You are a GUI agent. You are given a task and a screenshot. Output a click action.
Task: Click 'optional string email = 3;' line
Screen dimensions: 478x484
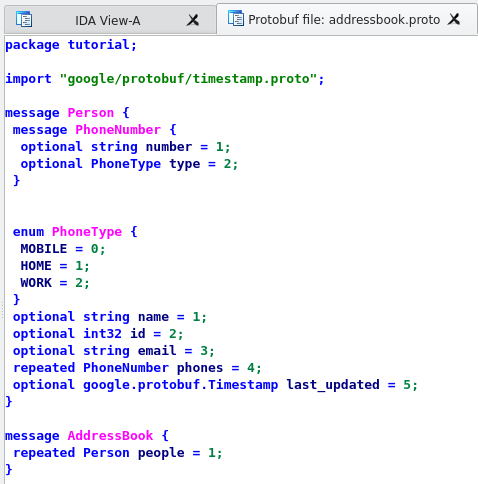[x=114, y=351]
